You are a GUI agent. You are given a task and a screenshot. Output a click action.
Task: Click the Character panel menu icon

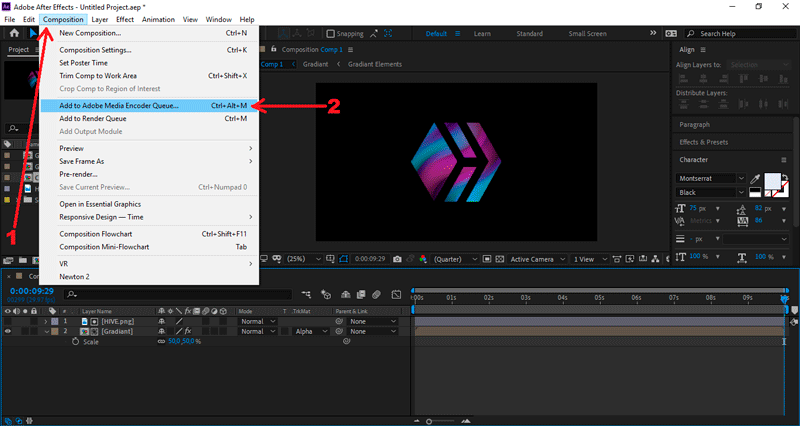[784, 160]
